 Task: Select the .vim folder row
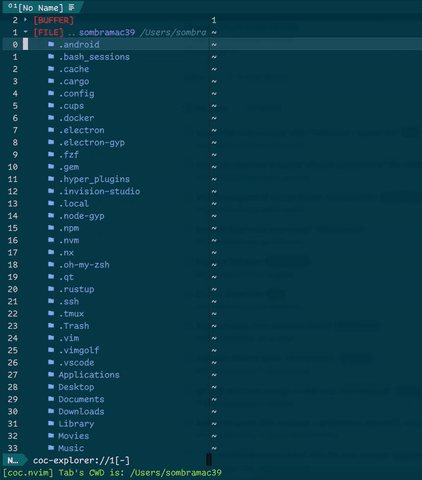pos(105,338)
